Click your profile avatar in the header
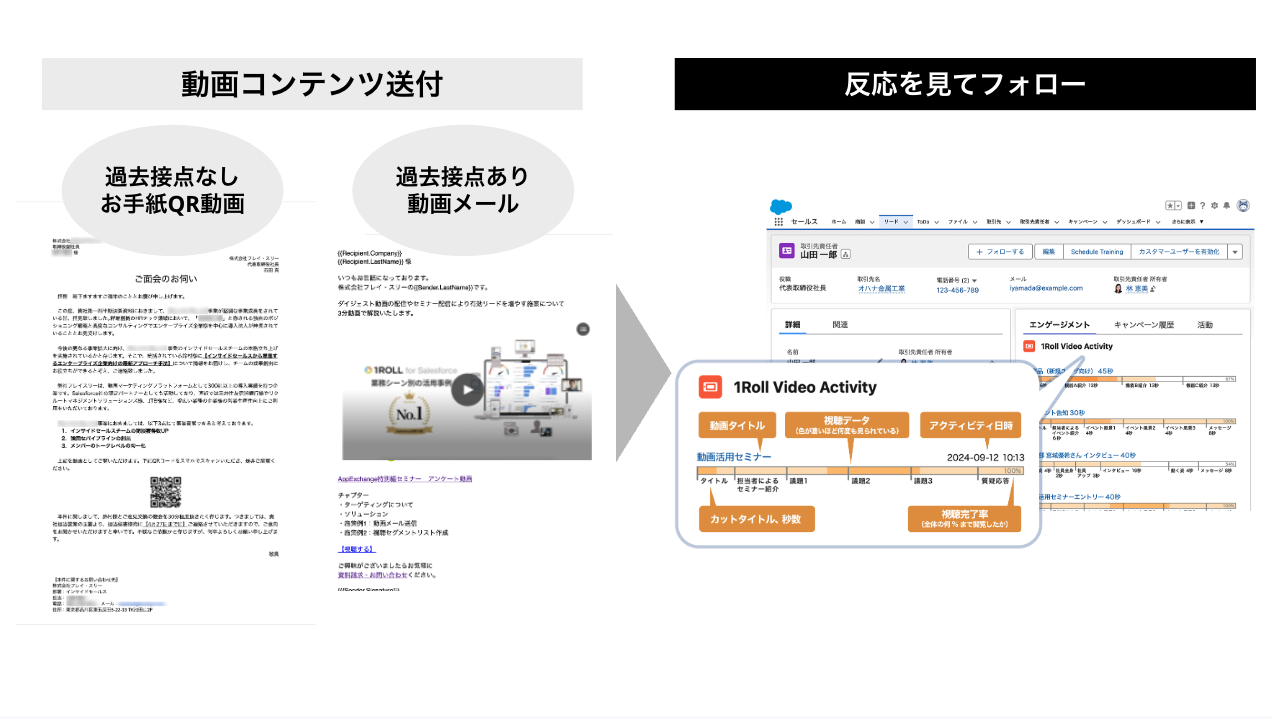Screen dimensions: 1272x719 coord(1242,205)
